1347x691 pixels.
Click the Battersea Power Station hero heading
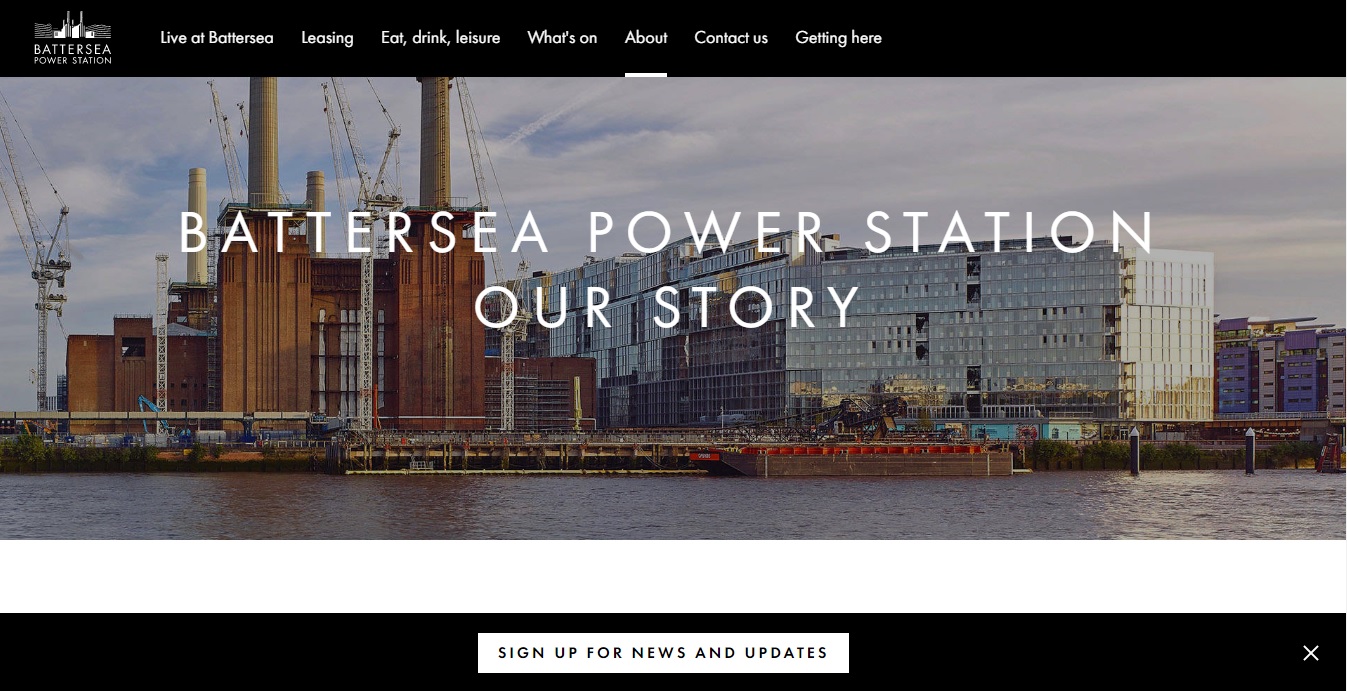click(x=667, y=232)
